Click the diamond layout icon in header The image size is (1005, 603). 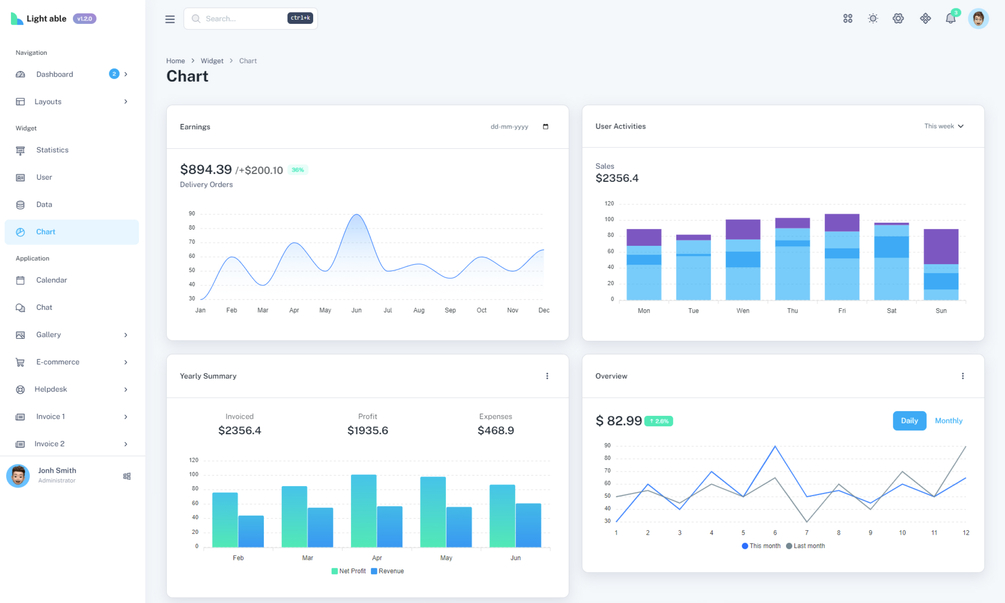point(925,19)
